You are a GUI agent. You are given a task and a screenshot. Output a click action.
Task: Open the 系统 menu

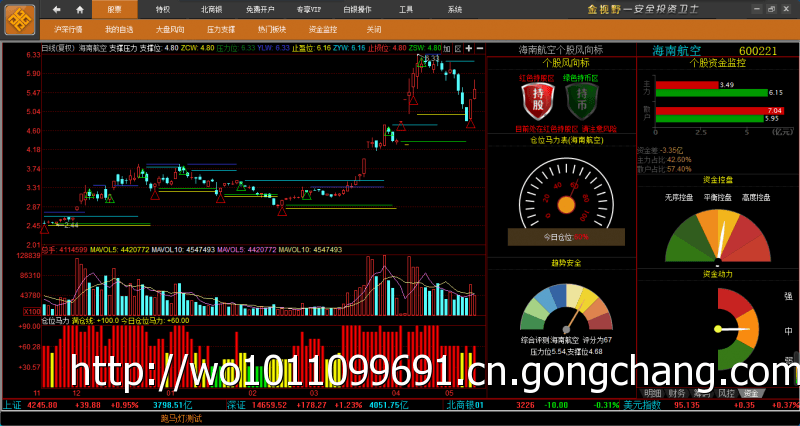point(454,9)
